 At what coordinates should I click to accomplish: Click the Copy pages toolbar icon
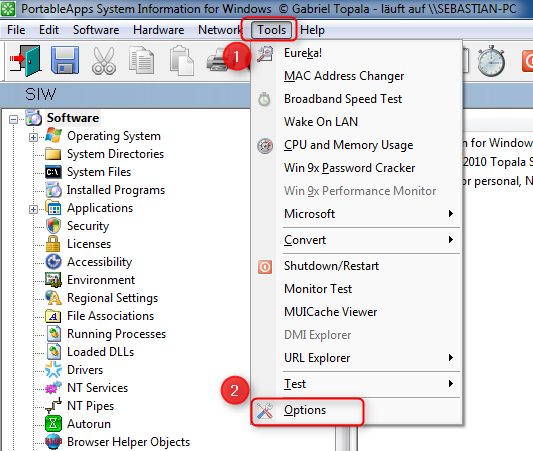click(142, 60)
